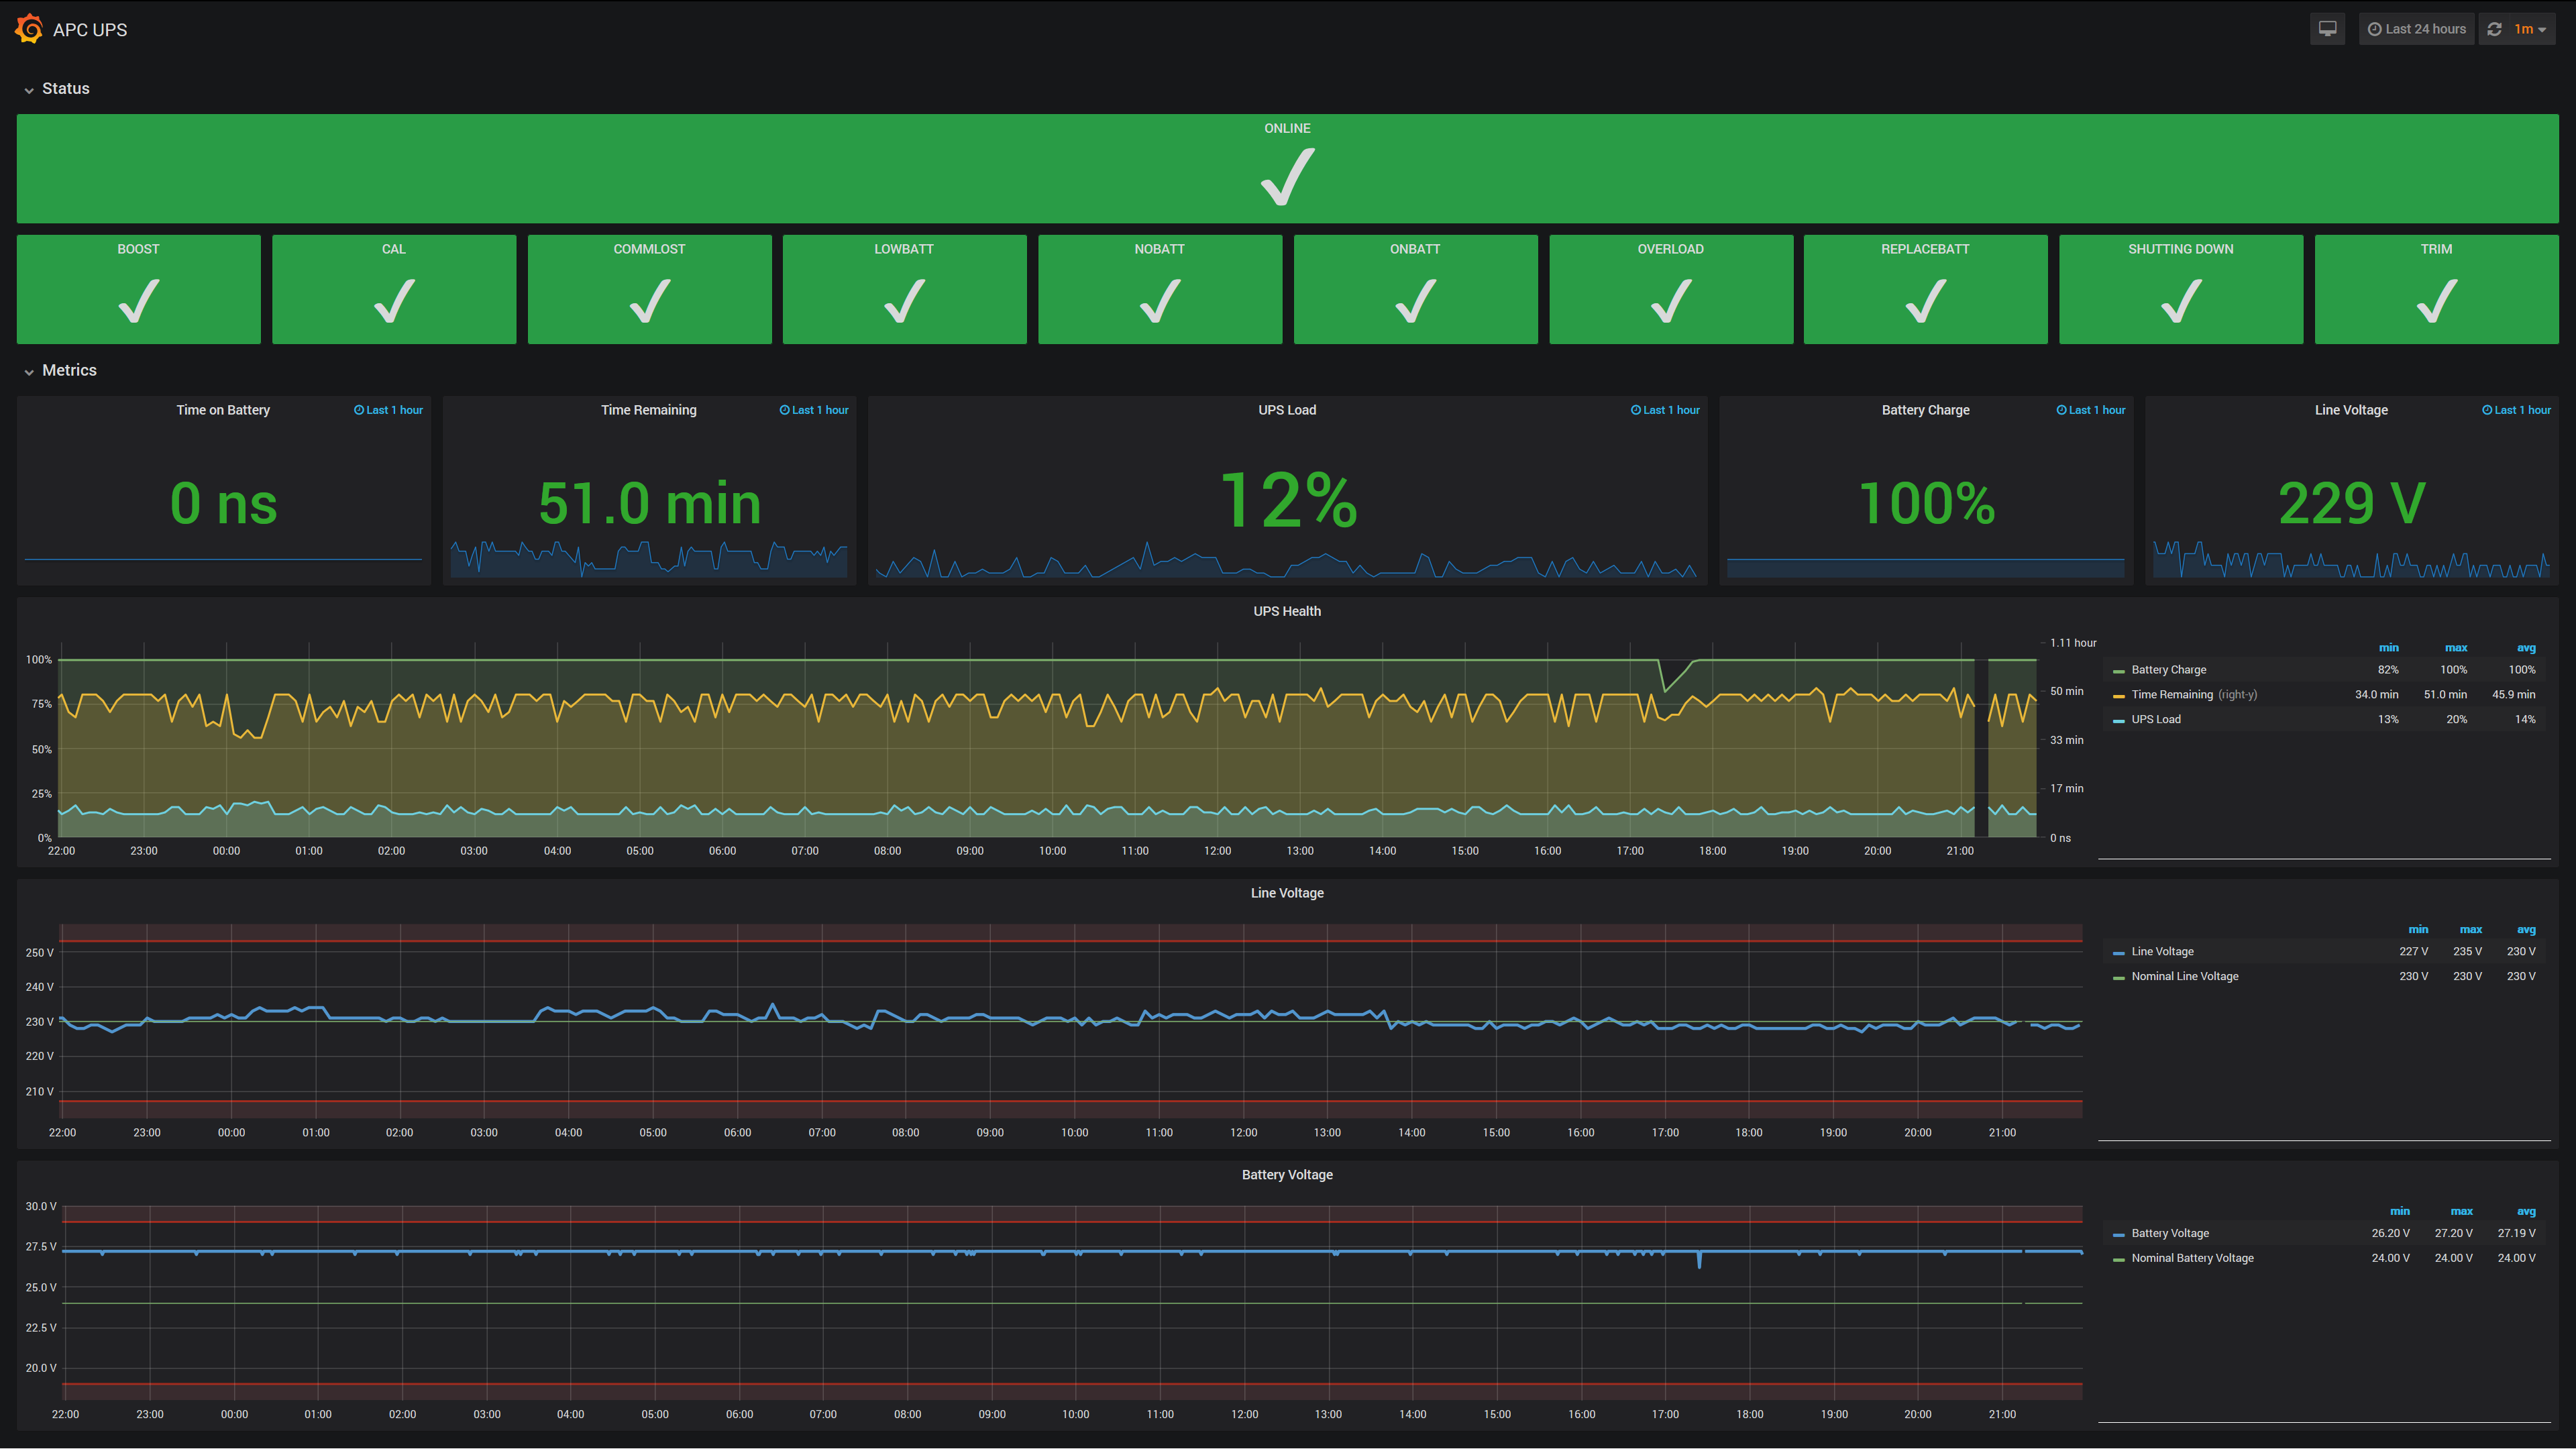Click the APC UPS dashboard title
This screenshot has height=1449, width=2576.
click(90, 30)
